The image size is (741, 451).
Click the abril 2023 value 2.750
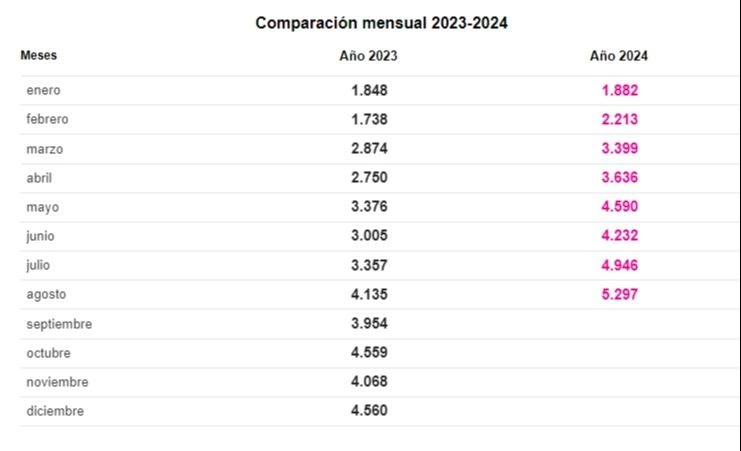click(369, 177)
